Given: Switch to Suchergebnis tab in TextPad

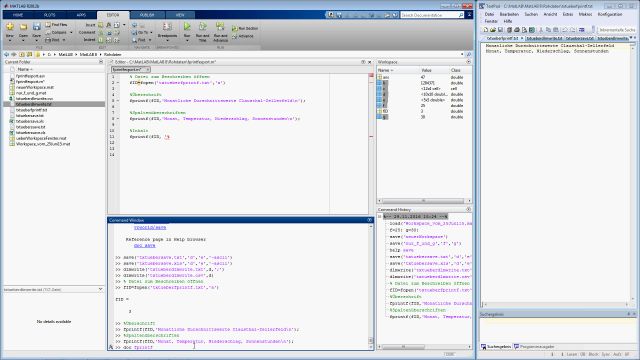Looking at the screenshot, I should click(x=496, y=347).
